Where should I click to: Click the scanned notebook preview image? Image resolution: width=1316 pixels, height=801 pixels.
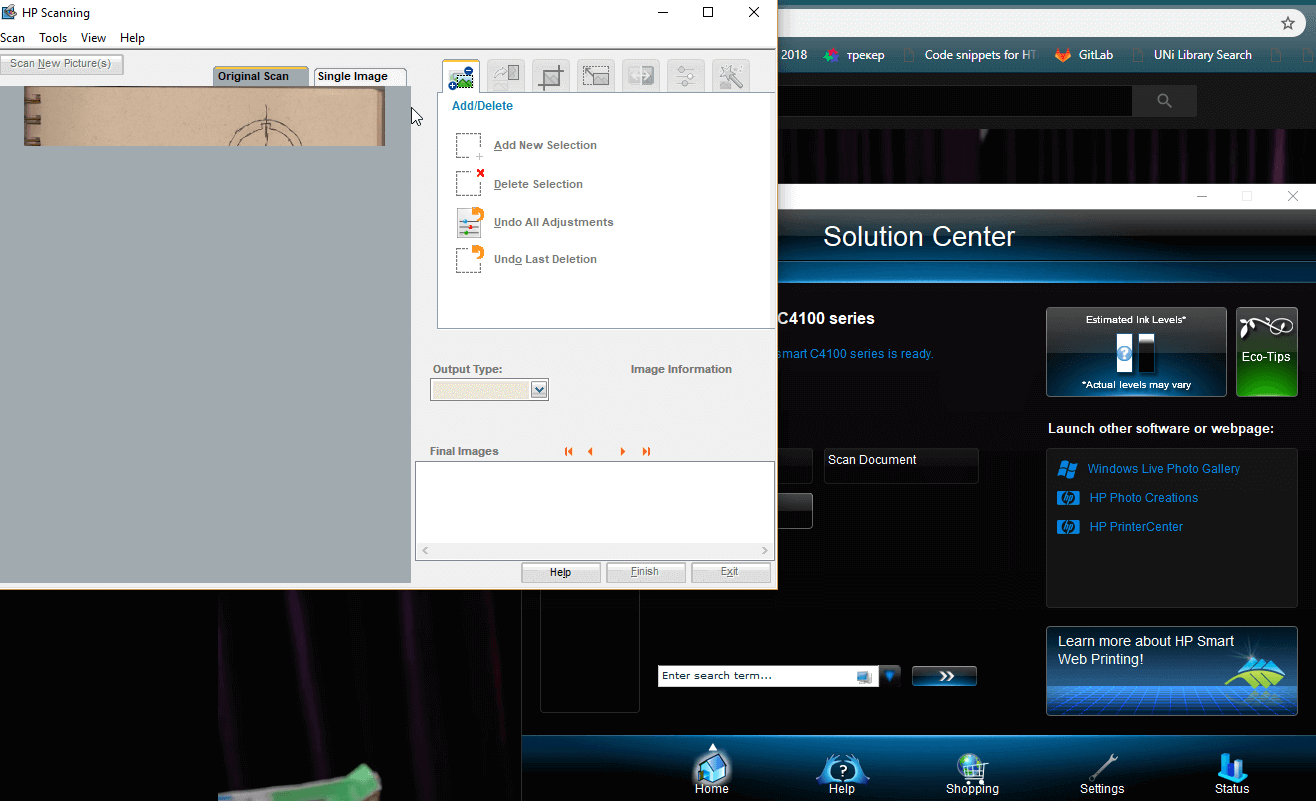pos(204,116)
